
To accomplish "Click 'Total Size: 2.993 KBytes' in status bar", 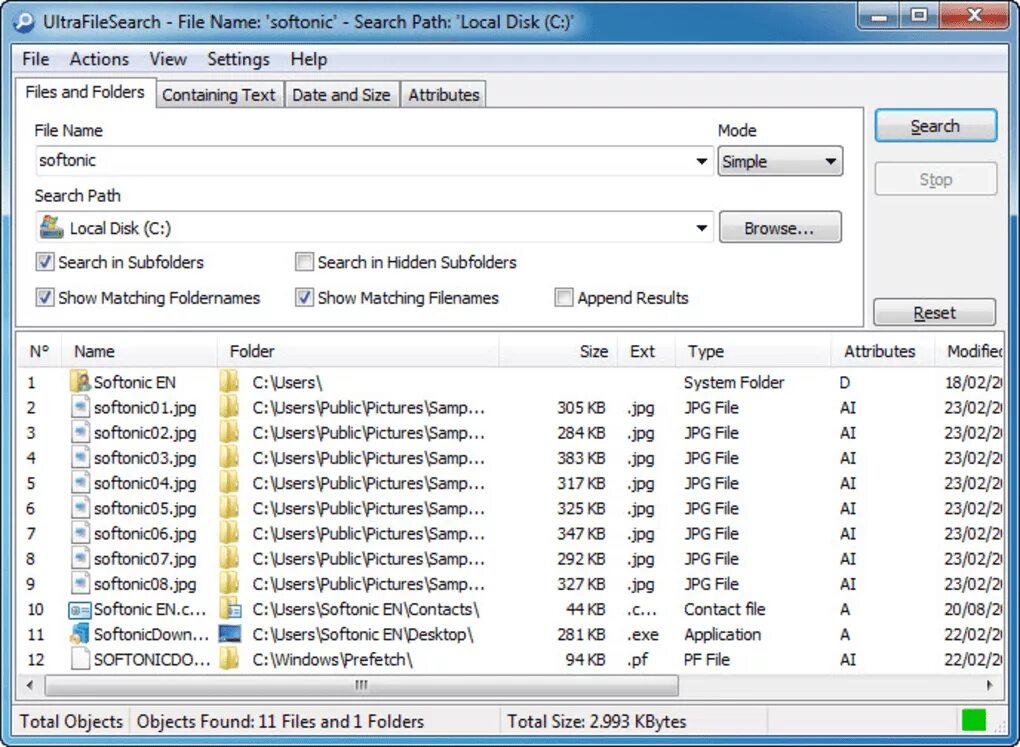I will pyautogui.click(x=597, y=721).
